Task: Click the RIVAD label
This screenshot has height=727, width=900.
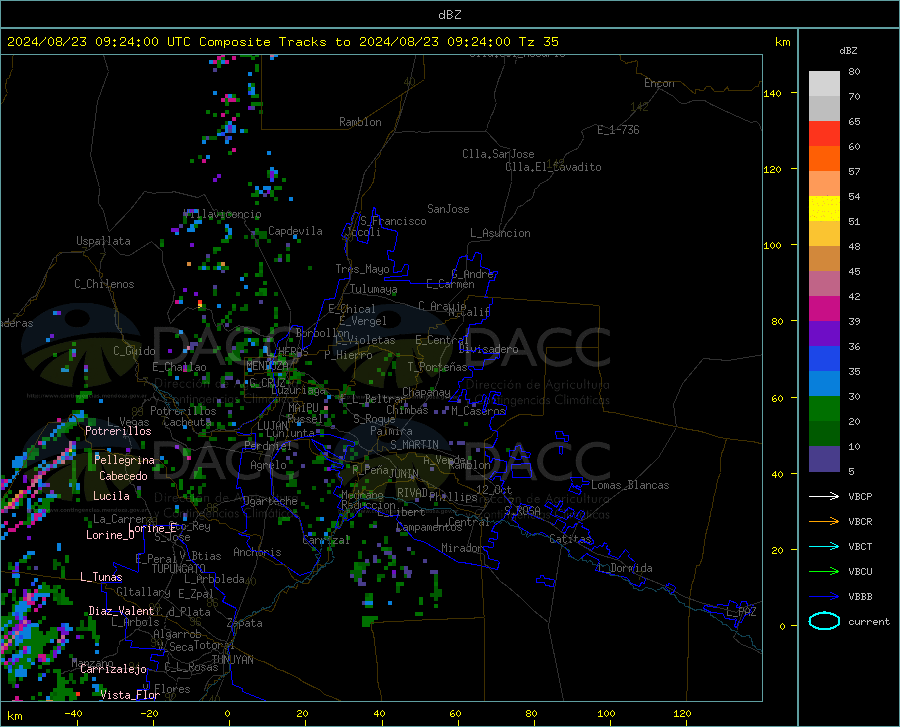Action: [412, 493]
